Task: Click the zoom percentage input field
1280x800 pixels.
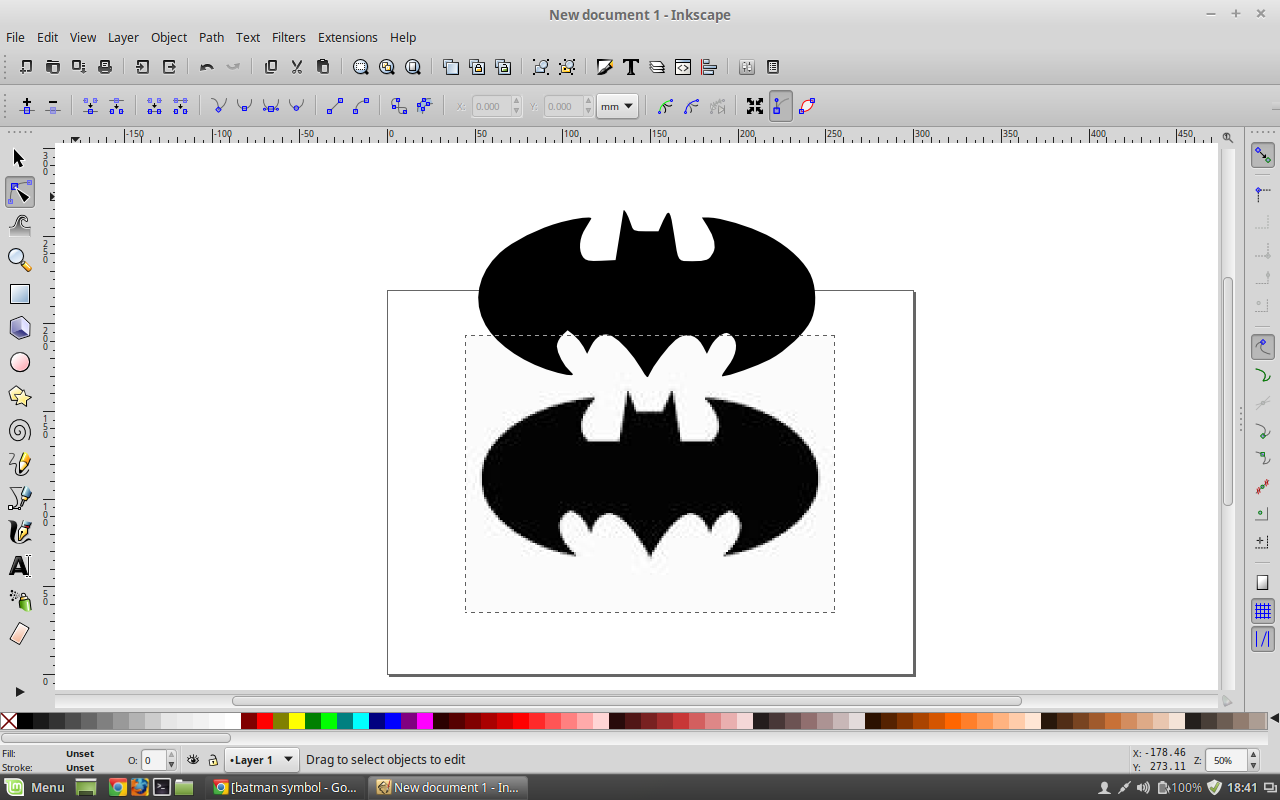Action: click(x=1226, y=760)
